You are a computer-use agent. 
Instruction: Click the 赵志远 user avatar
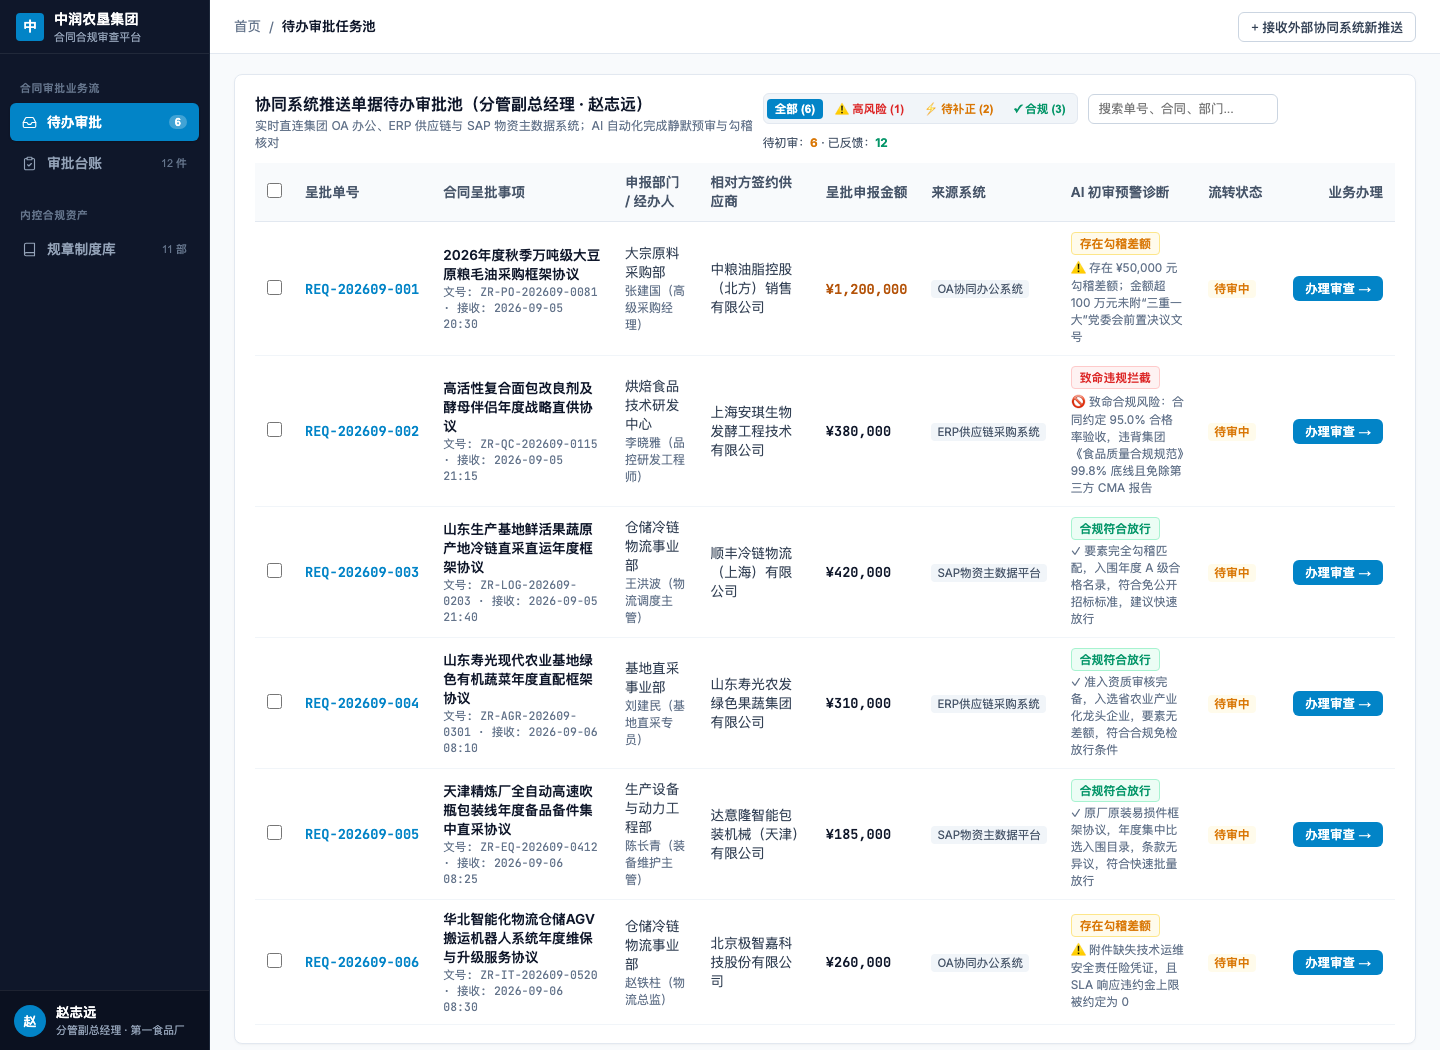[x=30, y=1021]
